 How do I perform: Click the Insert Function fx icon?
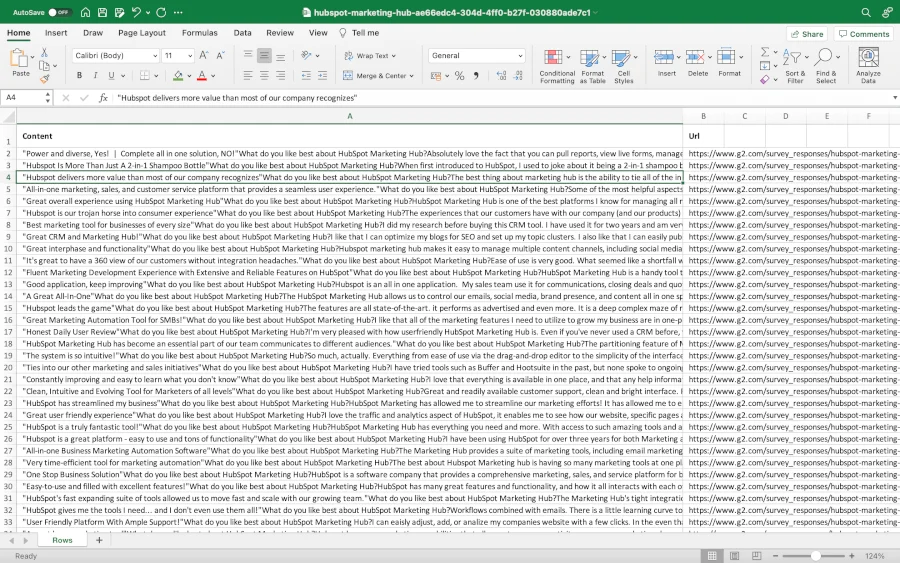[103, 98]
